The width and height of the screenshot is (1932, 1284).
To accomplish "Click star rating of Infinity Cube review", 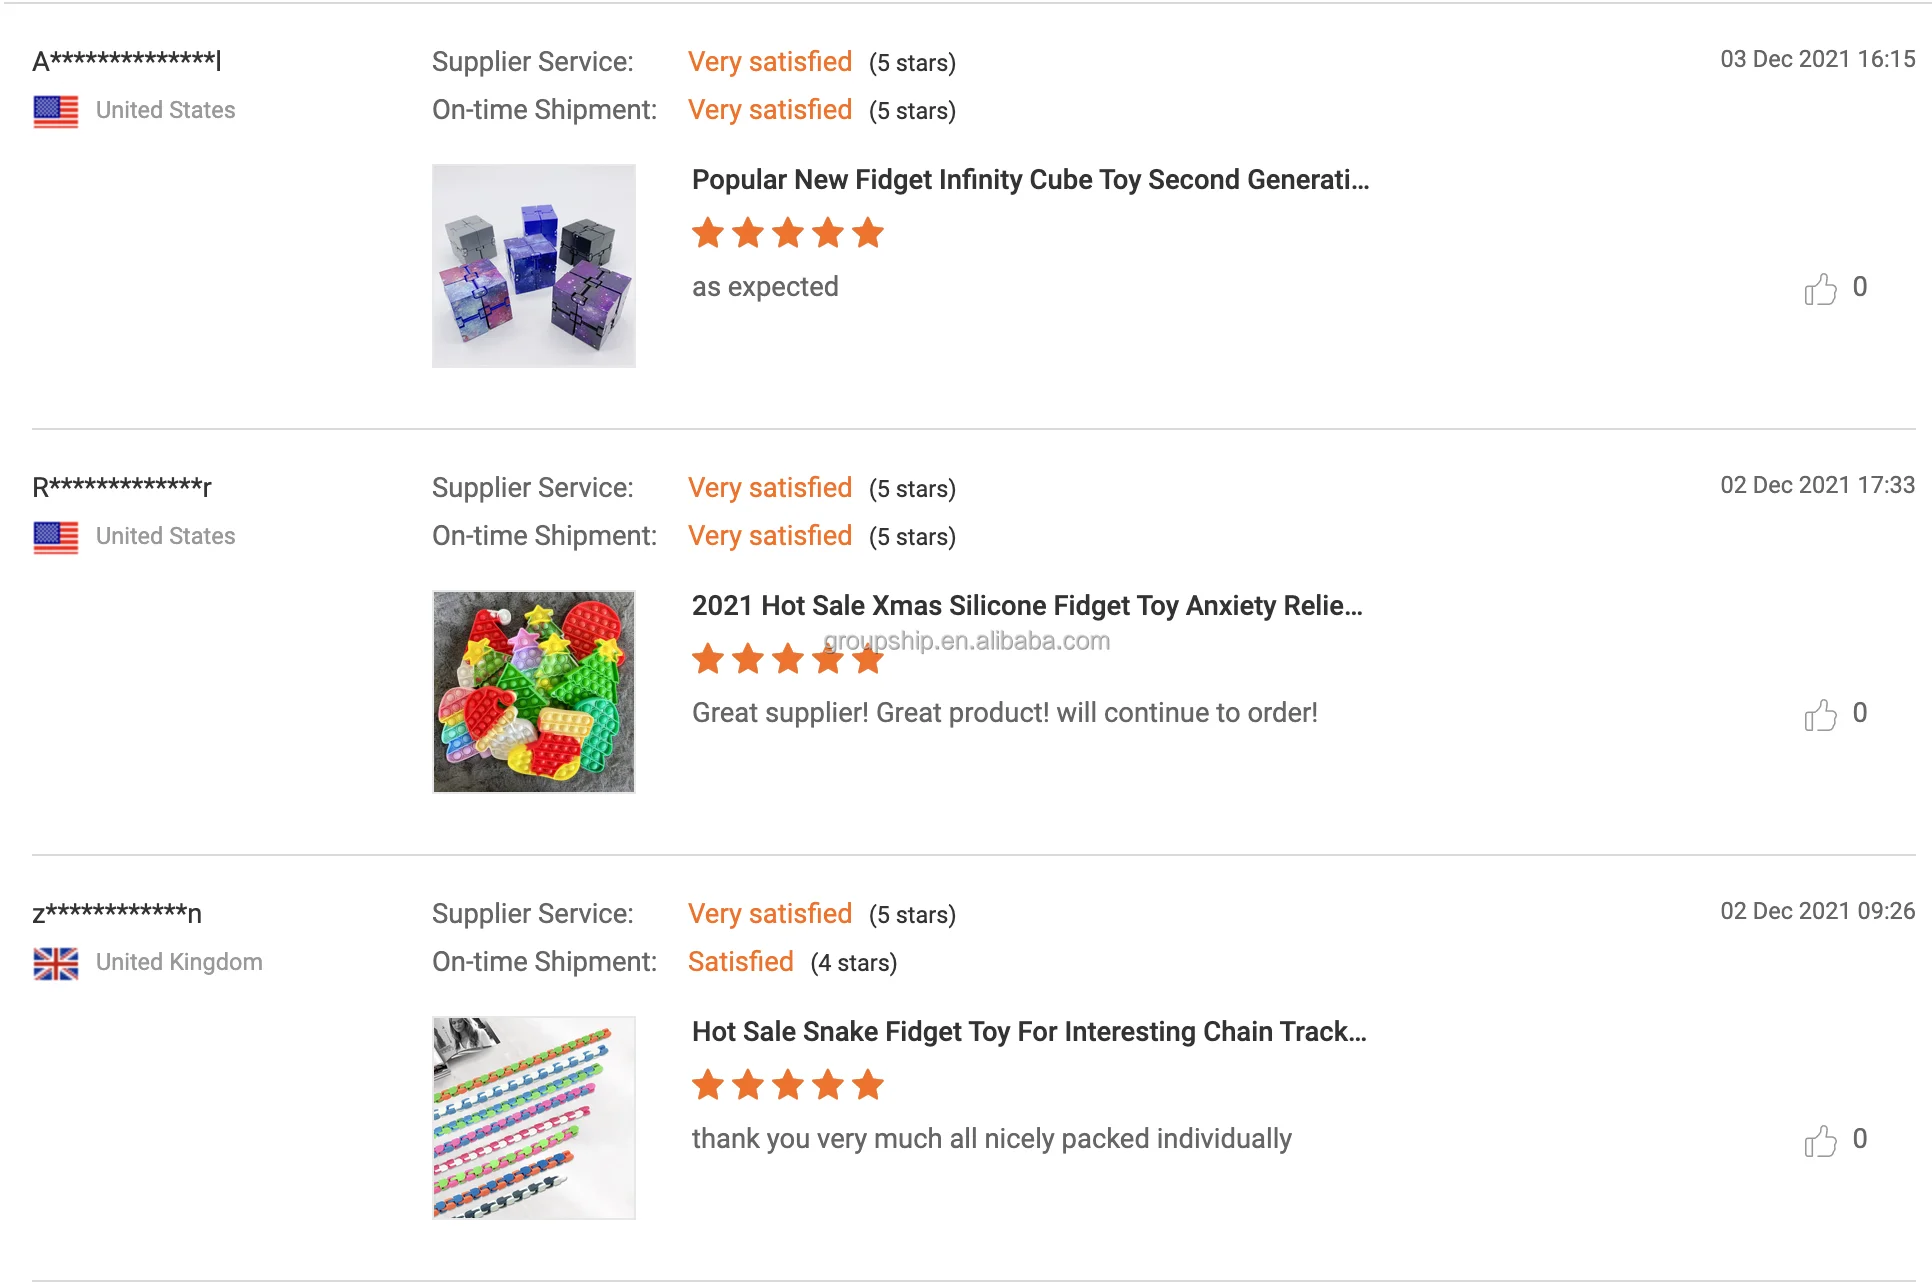I will click(x=788, y=233).
